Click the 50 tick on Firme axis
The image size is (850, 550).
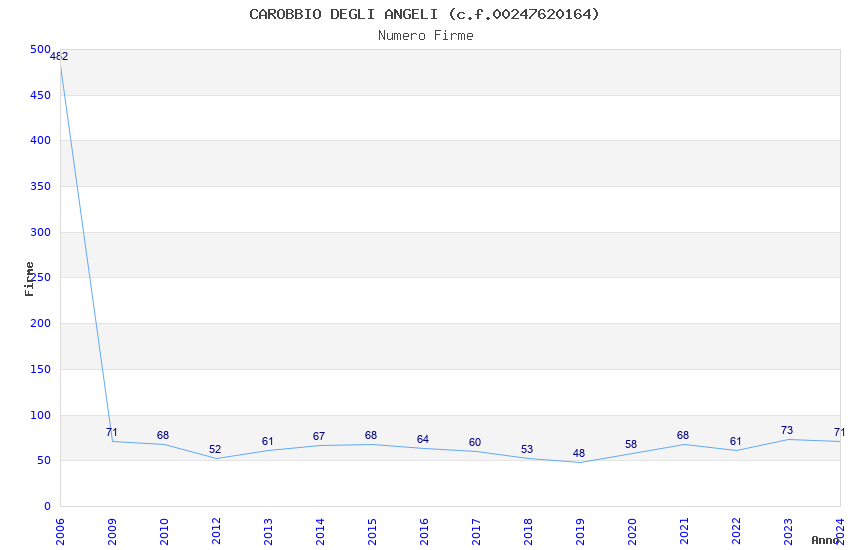[44, 461]
